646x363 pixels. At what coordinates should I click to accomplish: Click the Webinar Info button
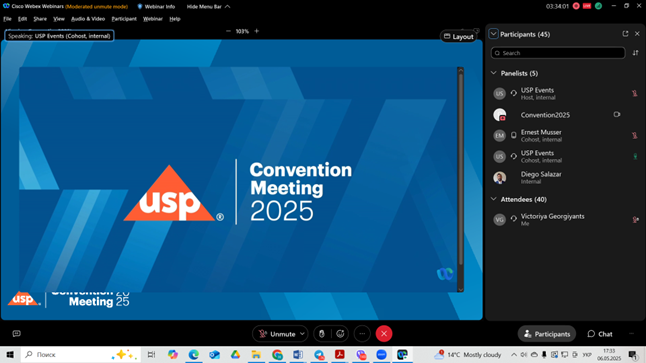[x=156, y=7]
